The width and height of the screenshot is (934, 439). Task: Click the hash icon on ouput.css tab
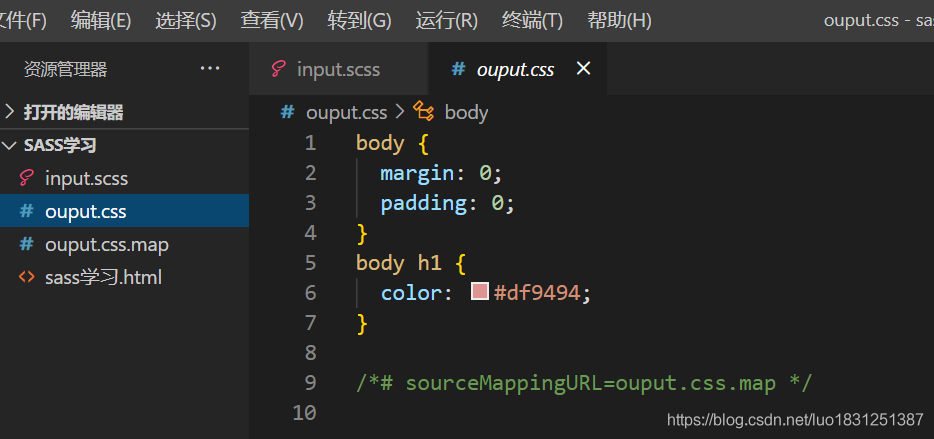(x=458, y=69)
